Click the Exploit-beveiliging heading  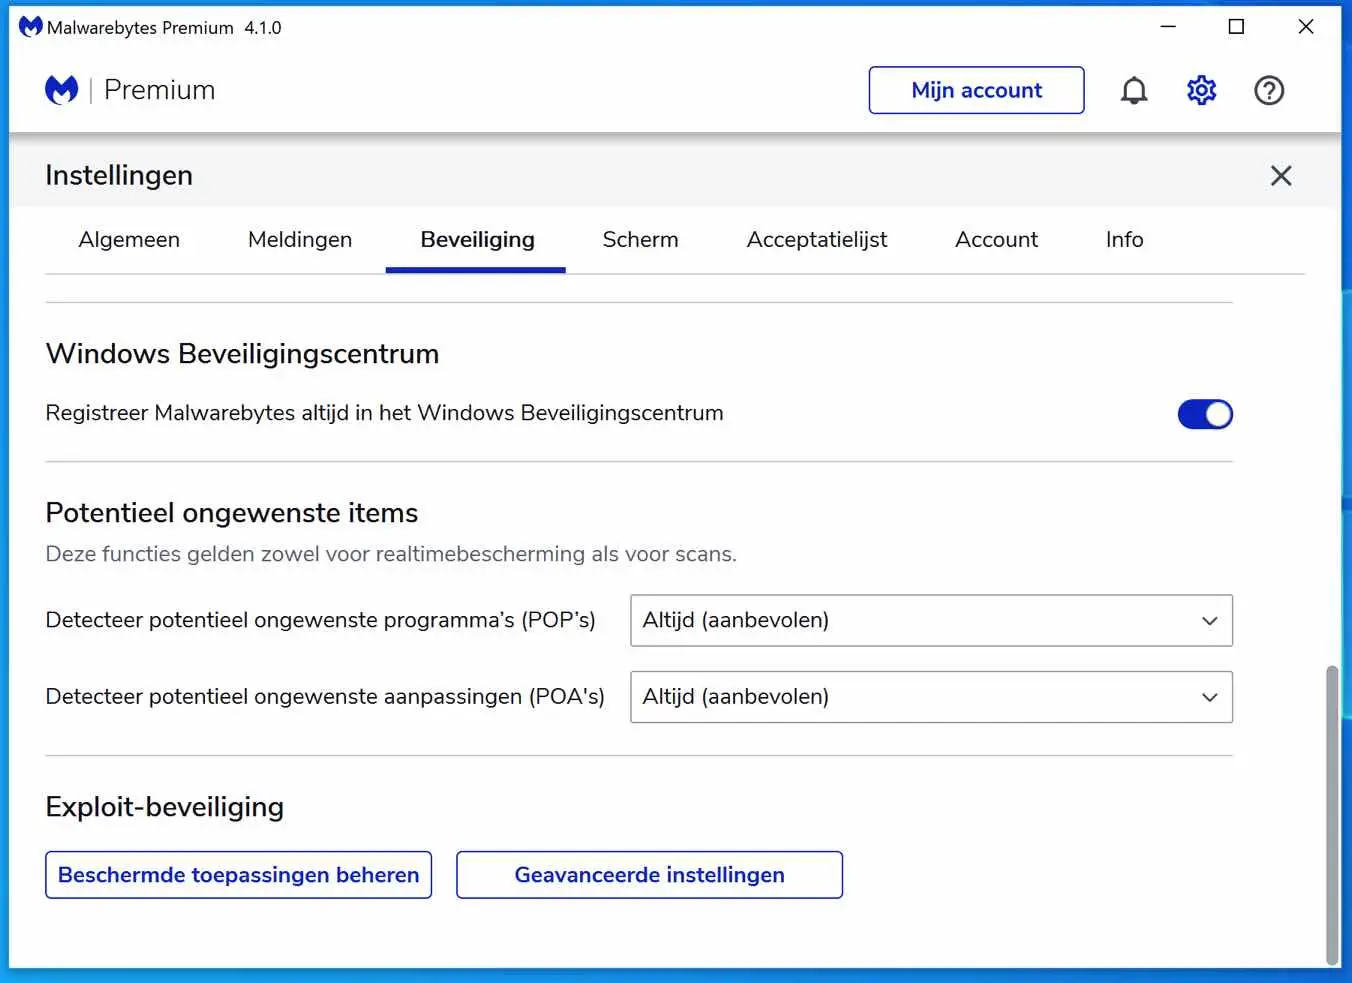(x=164, y=807)
